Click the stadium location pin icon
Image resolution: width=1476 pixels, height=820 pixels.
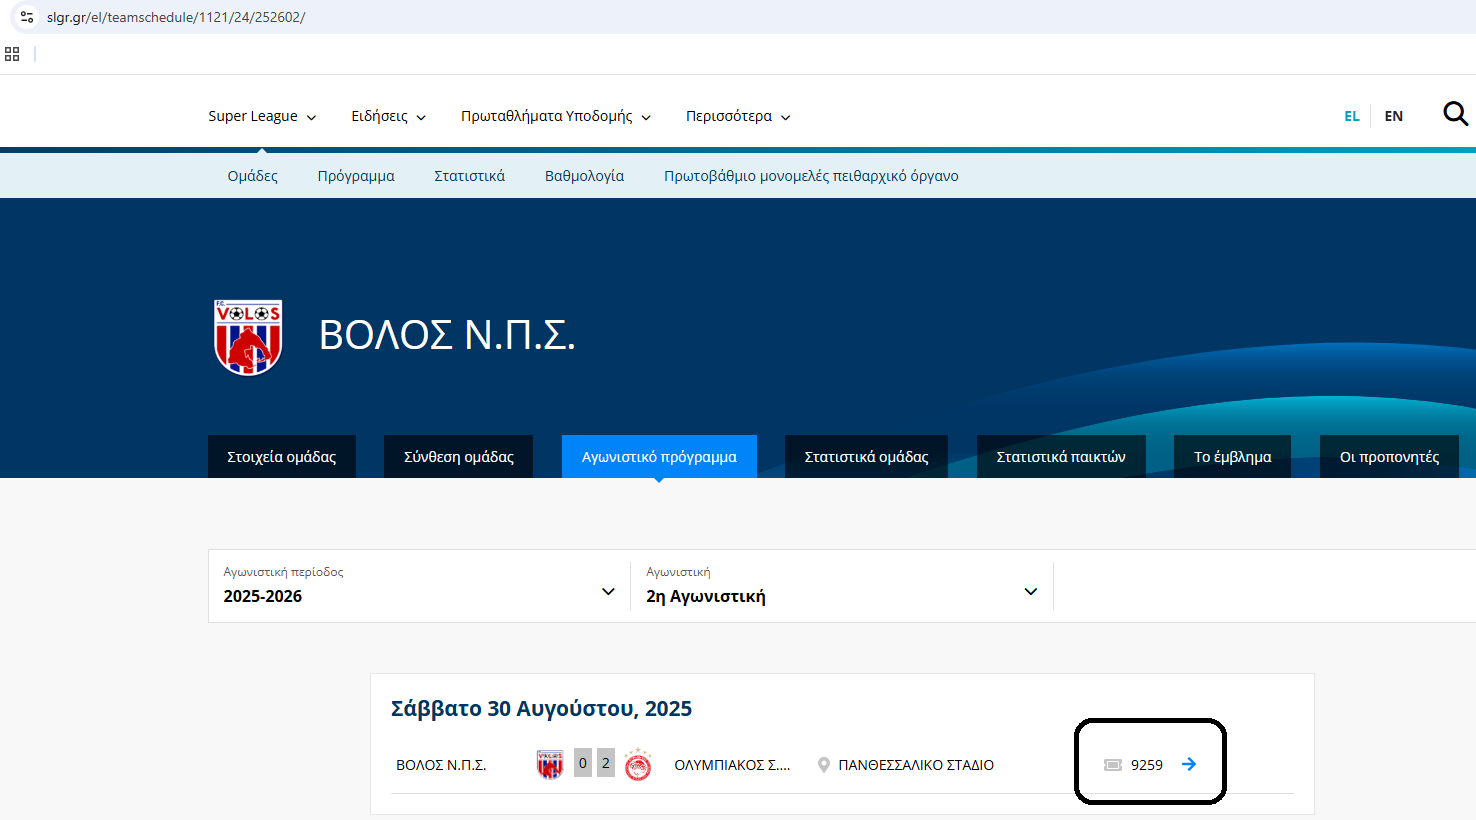point(824,765)
